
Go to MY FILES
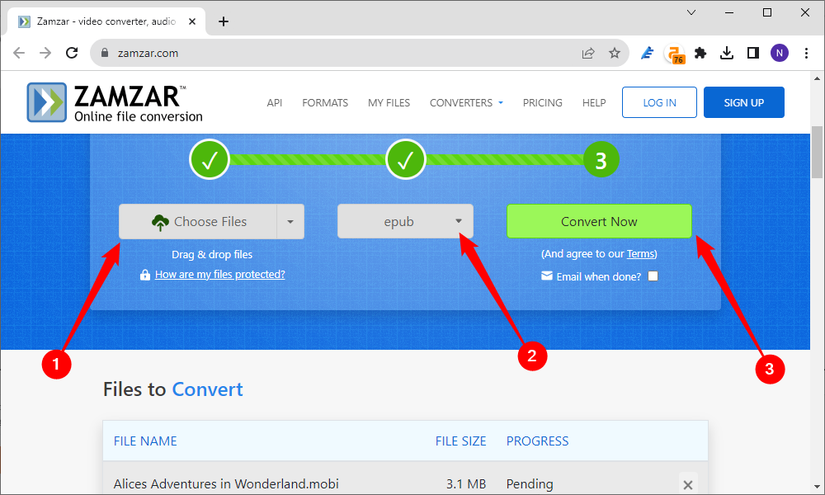point(389,103)
